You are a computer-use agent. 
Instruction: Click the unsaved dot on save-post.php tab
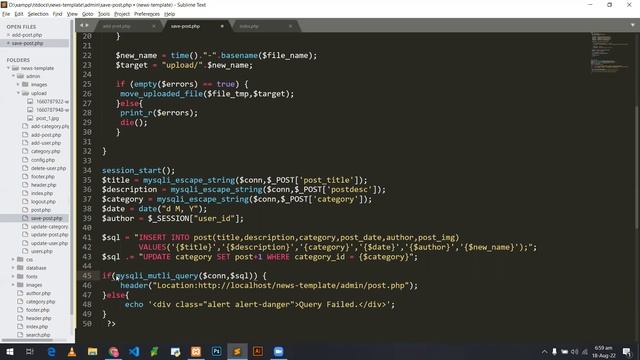pos(222,26)
